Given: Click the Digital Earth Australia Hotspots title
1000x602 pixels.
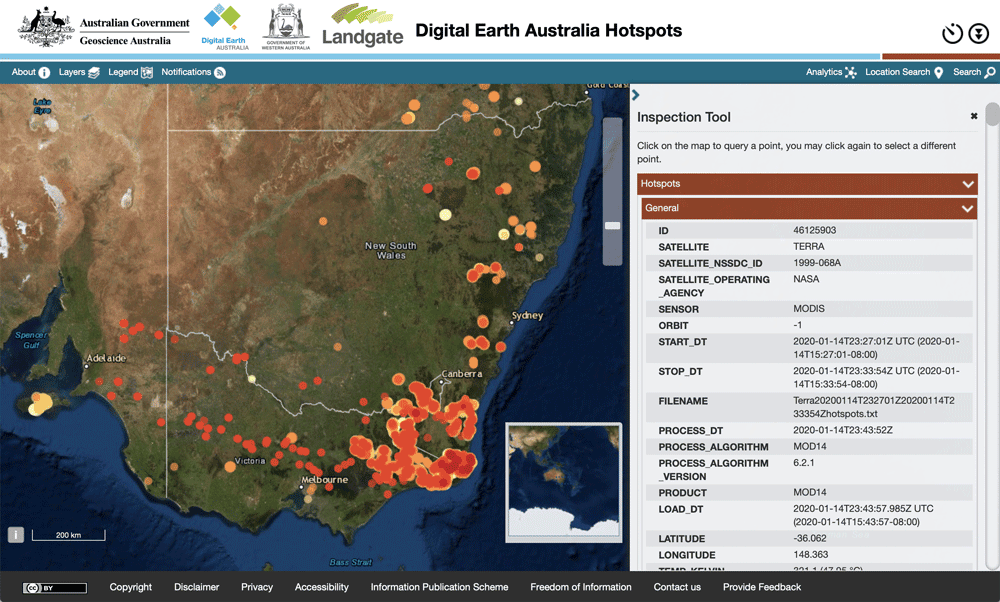Looking at the screenshot, I should pos(548,31).
